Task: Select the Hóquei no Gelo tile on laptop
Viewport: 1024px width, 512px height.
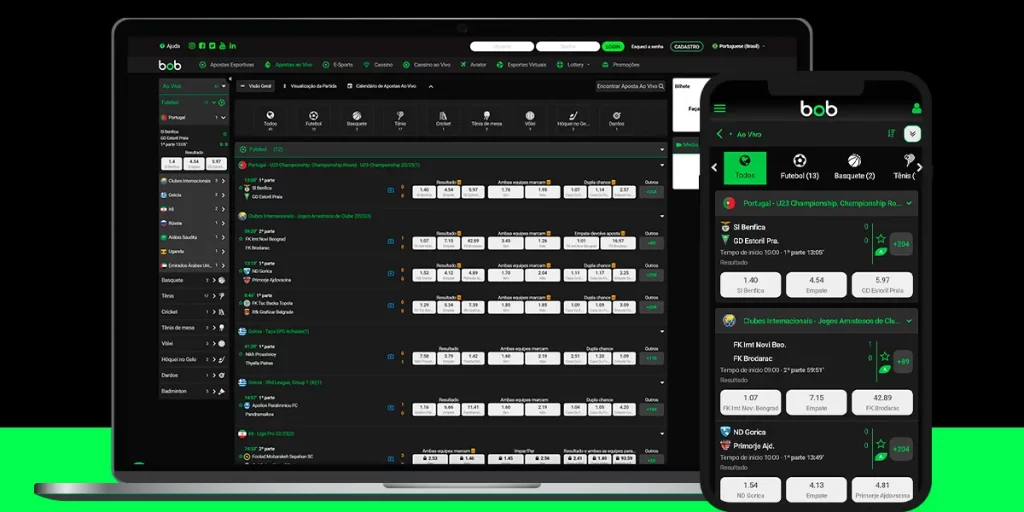Action: (x=573, y=118)
